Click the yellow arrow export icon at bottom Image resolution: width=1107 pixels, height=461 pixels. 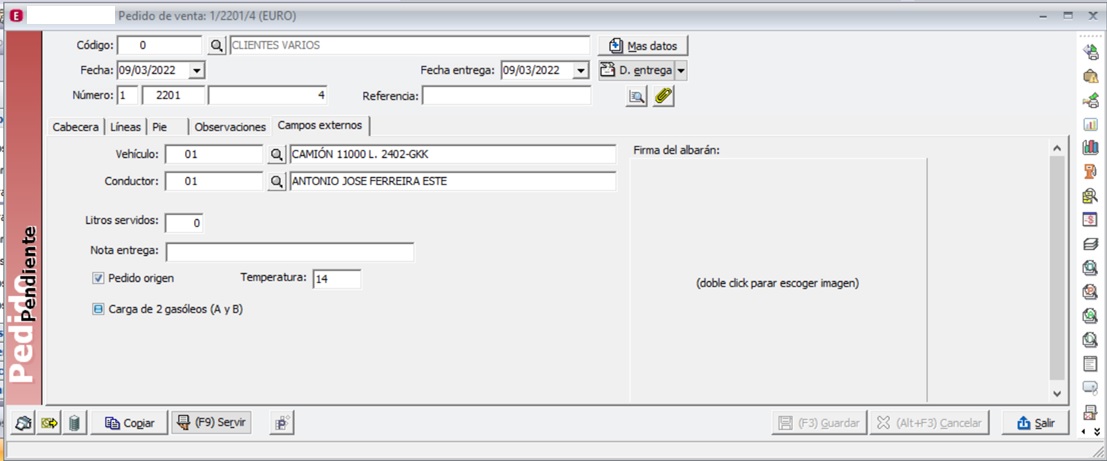[x=49, y=423]
